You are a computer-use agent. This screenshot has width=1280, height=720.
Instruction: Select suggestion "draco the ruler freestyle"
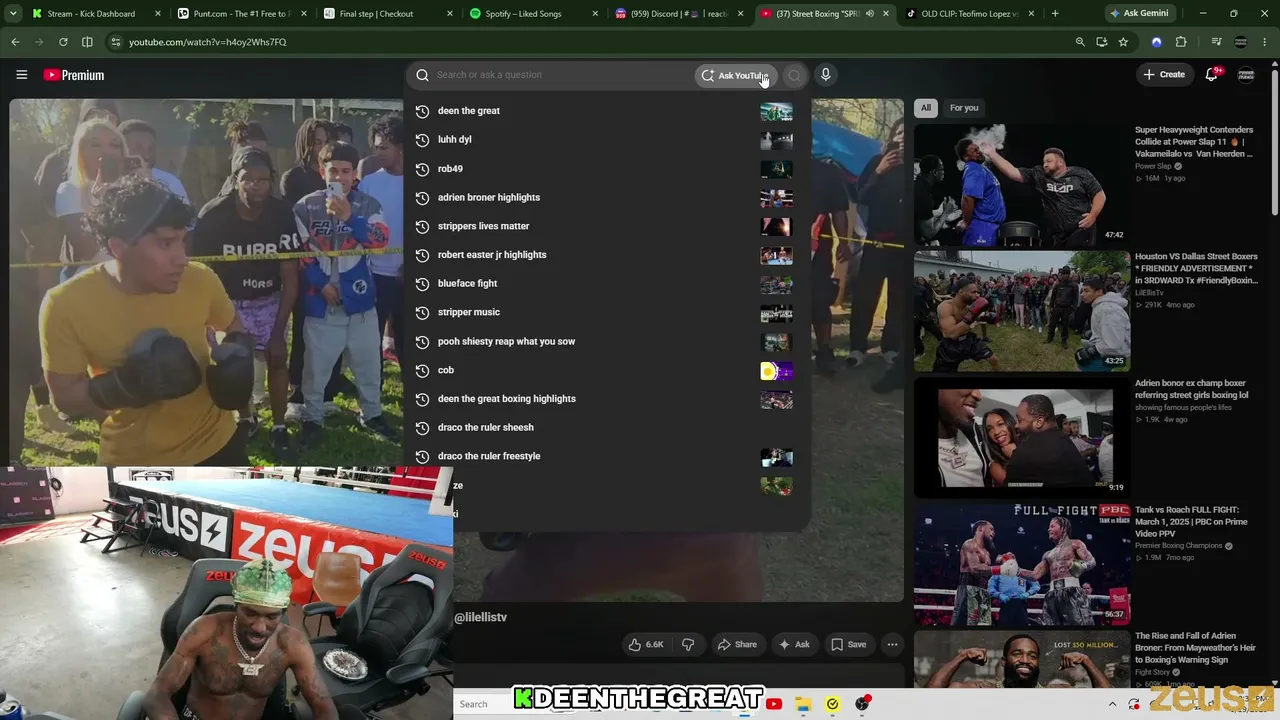click(607, 456)
